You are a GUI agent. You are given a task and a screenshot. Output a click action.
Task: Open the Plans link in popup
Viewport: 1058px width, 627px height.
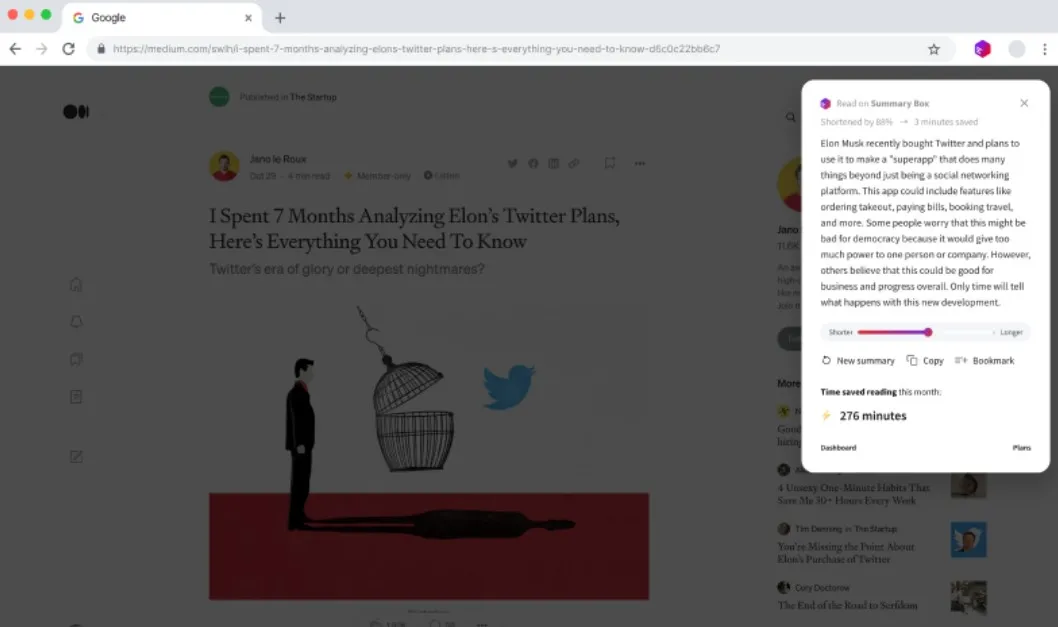point(1022,447)
